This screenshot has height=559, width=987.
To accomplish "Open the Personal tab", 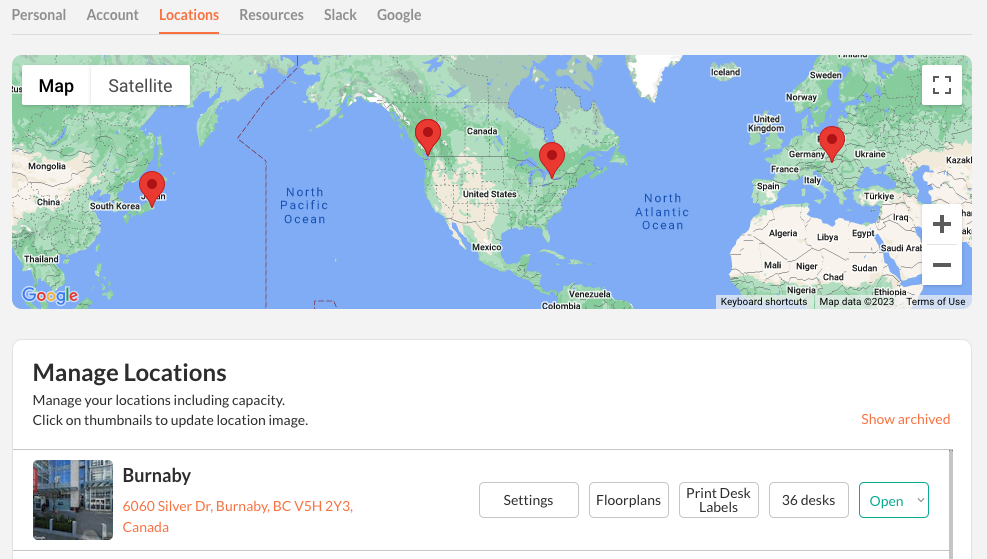I will point(39,15).
